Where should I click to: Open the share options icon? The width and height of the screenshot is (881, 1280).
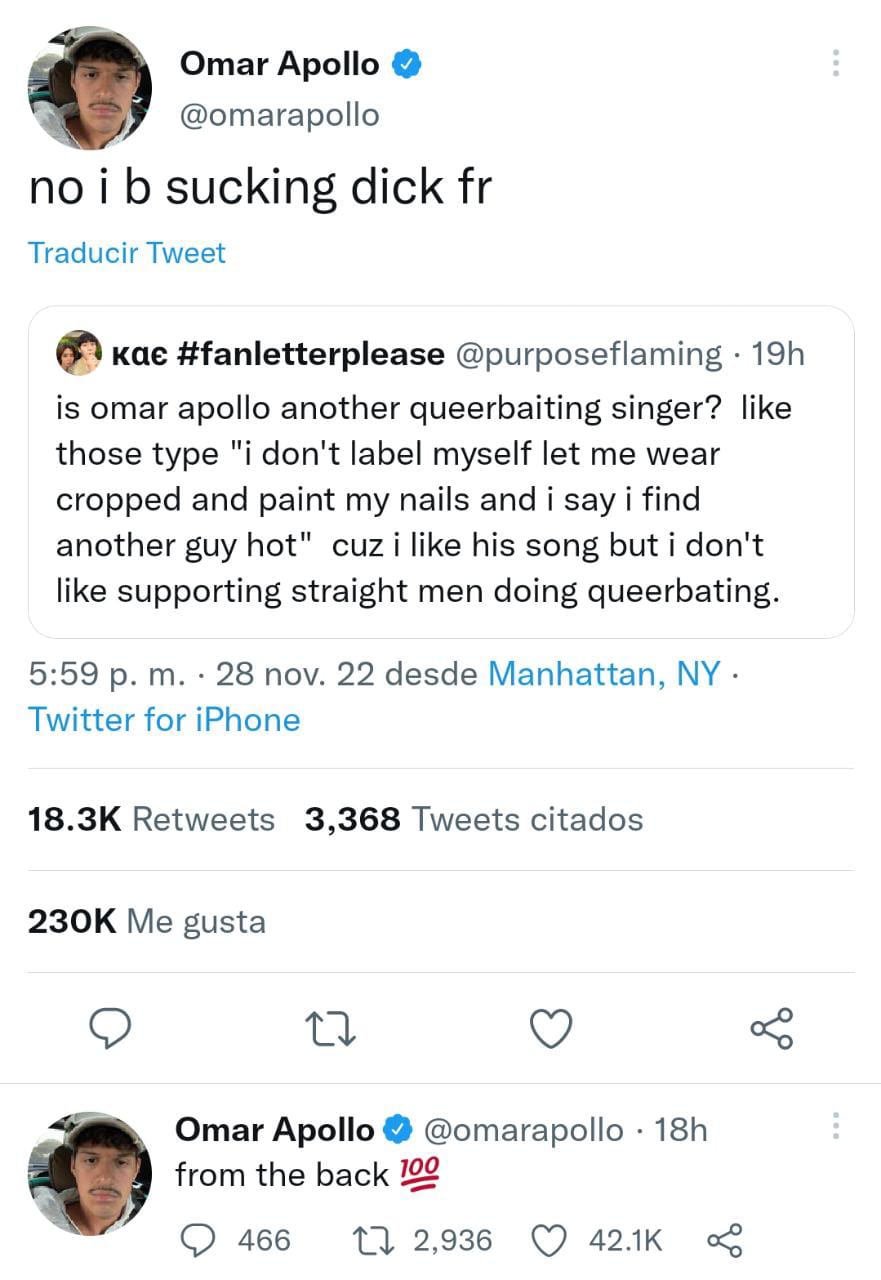(x=771, y=1028)
